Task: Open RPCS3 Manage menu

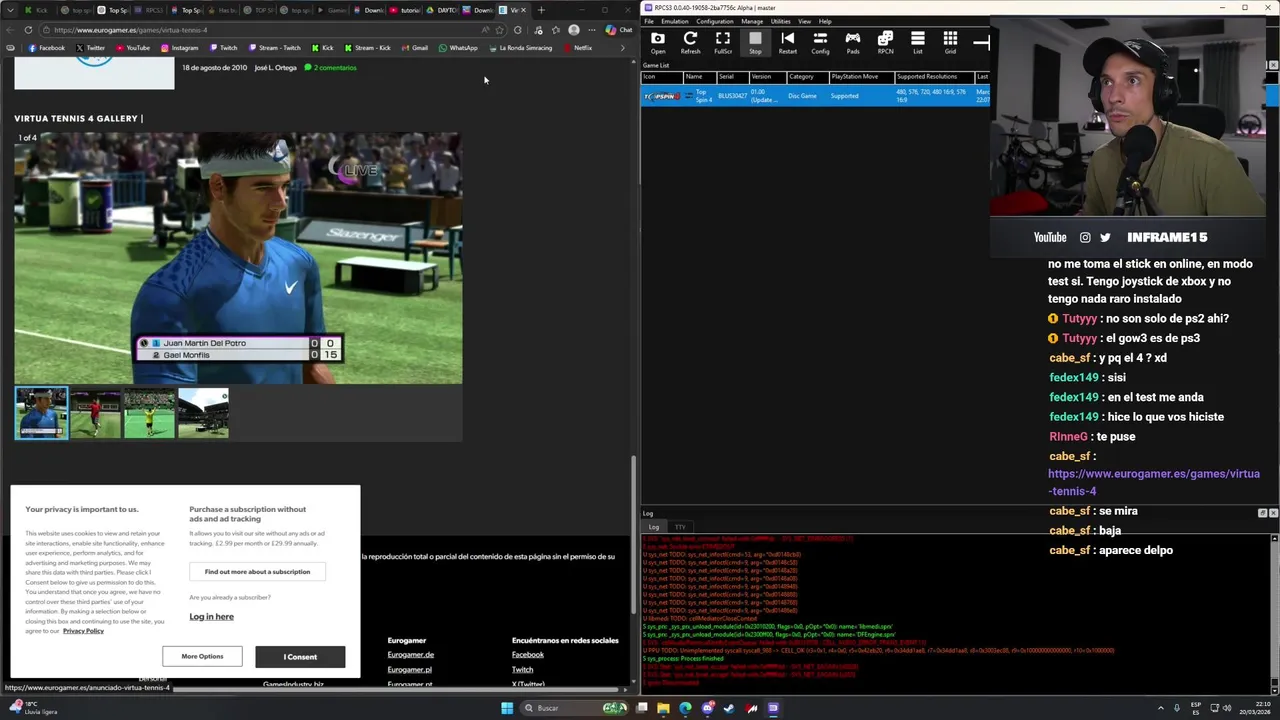Action: 752,21
